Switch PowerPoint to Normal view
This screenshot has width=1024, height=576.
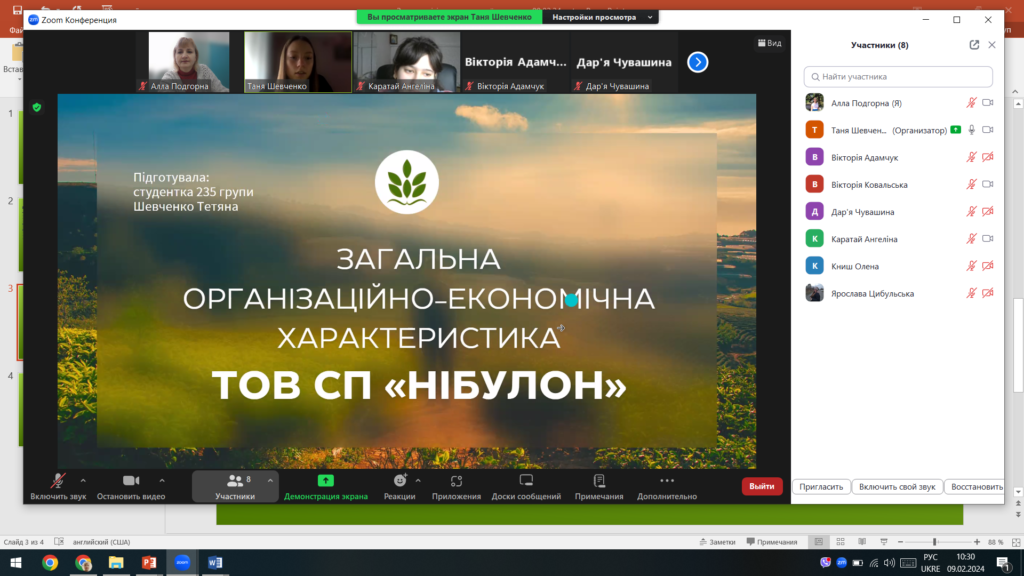tap(818, 542)
